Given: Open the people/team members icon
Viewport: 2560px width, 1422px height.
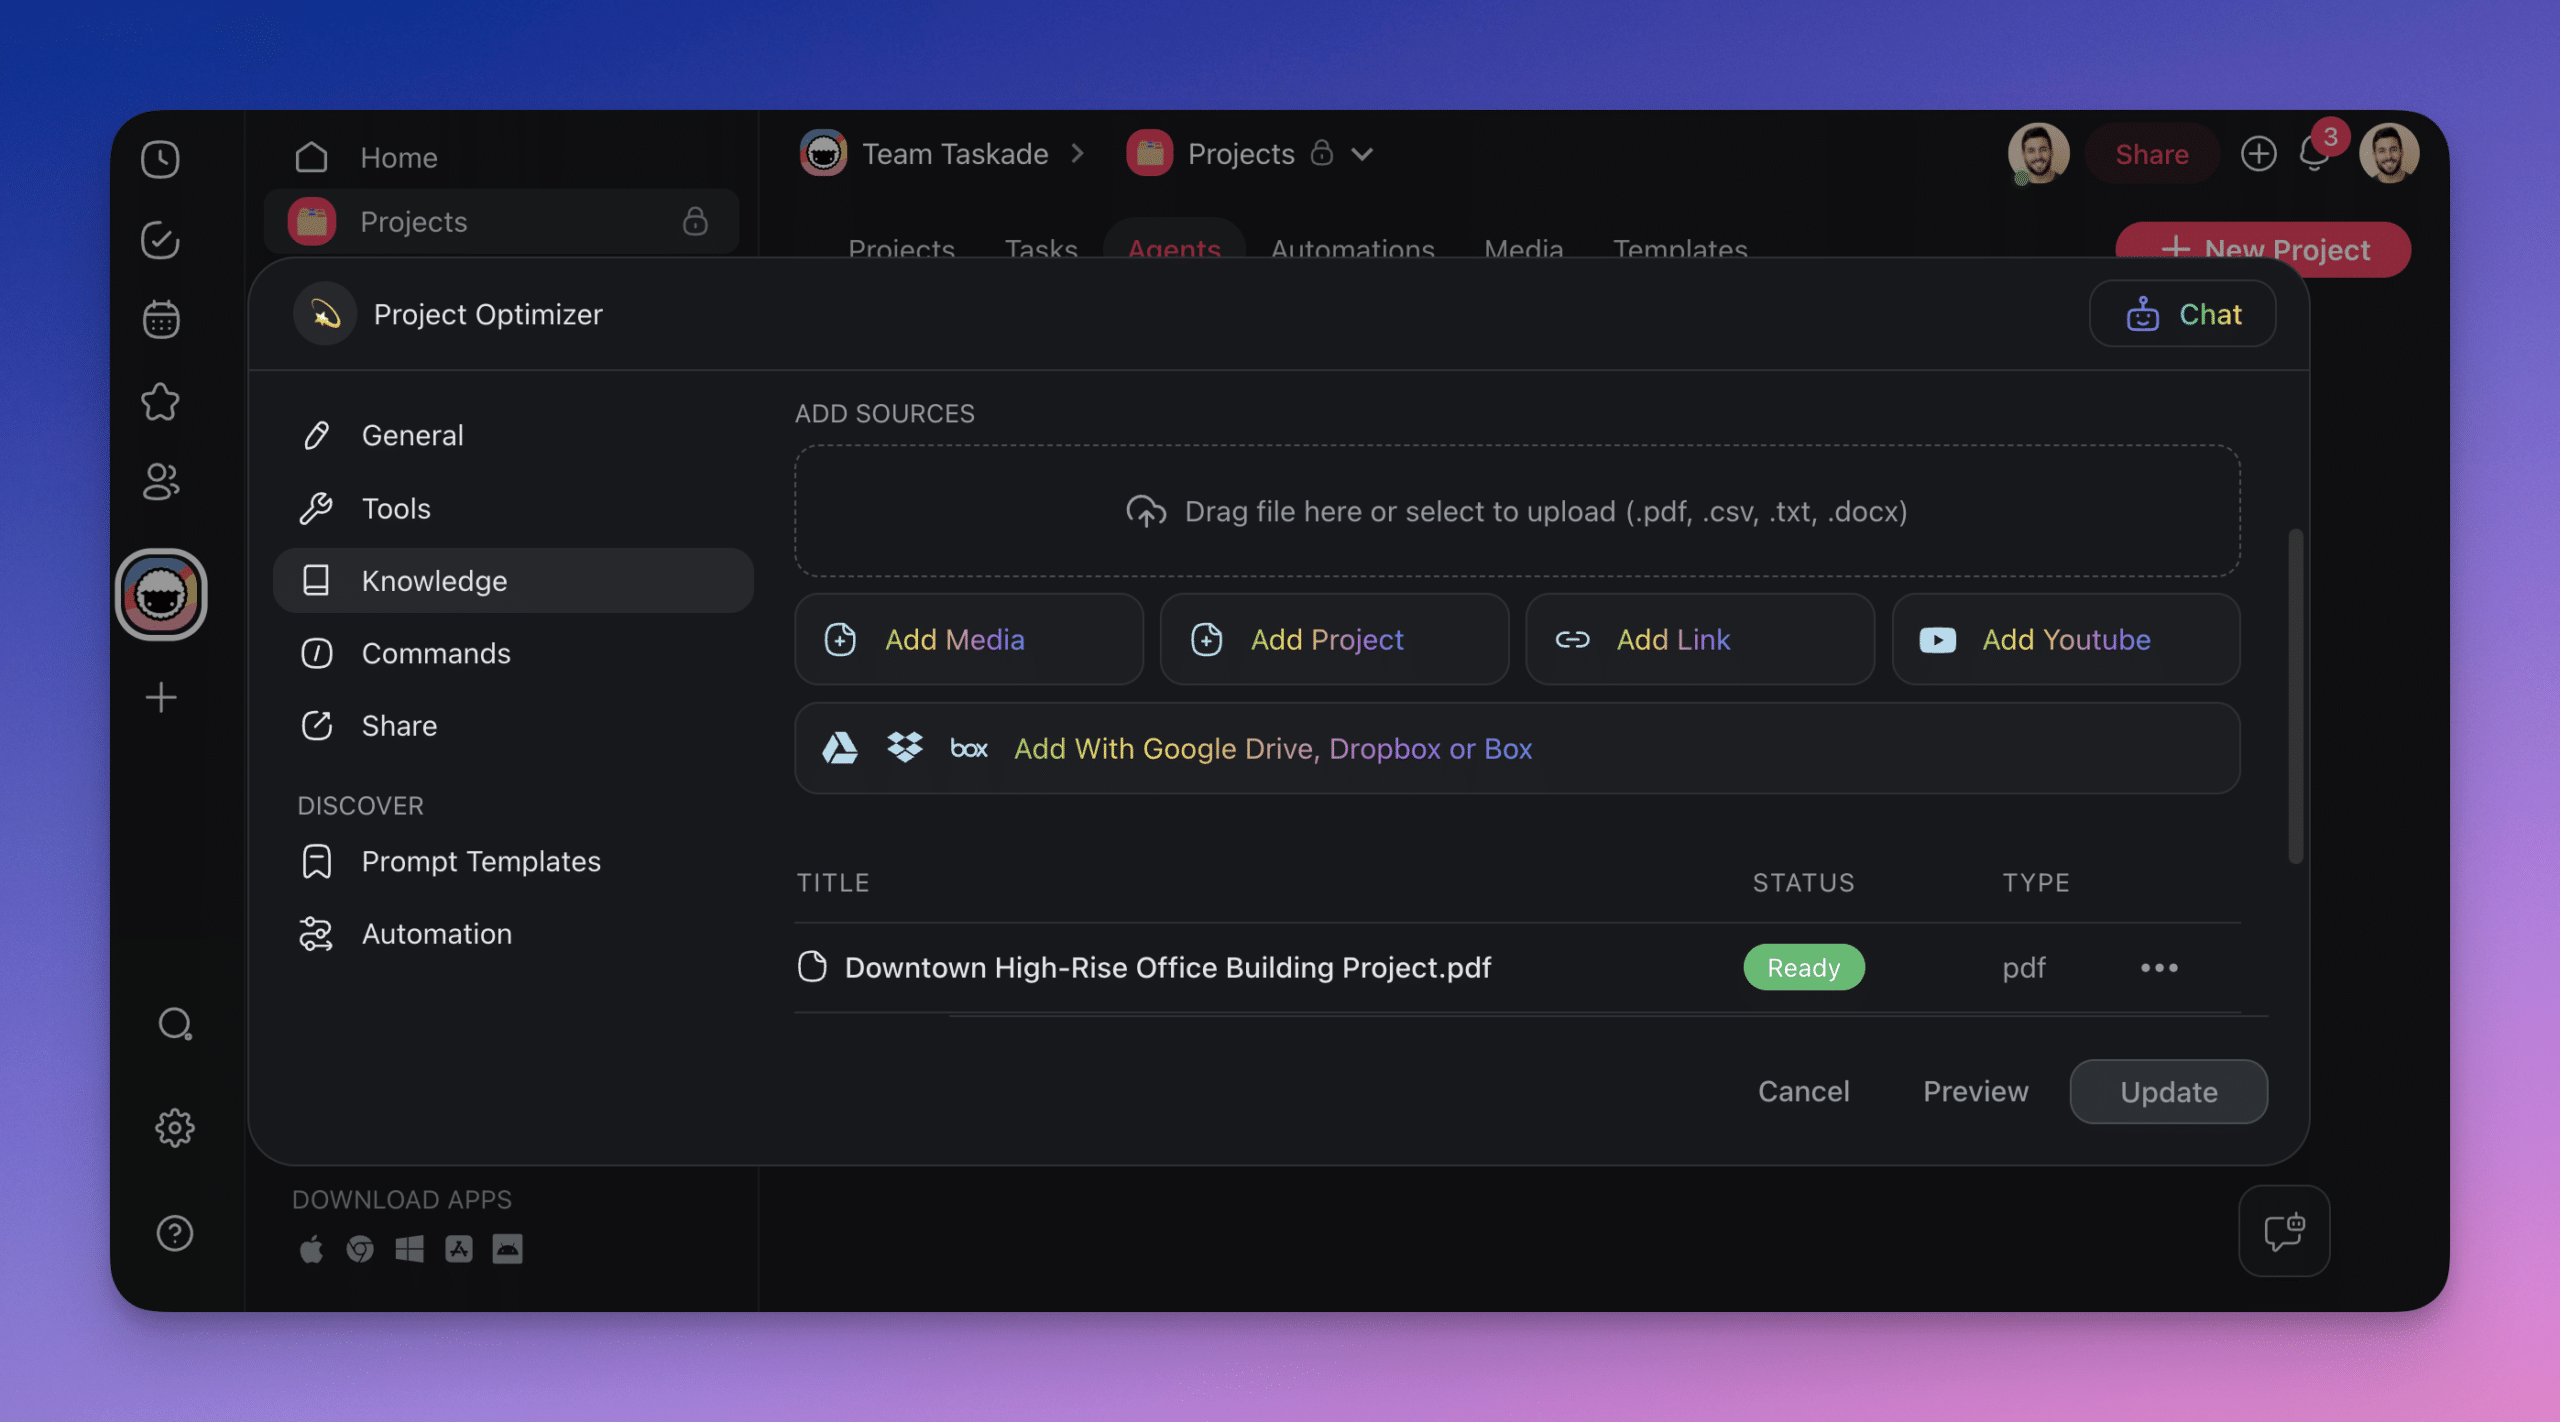Looking at the screenshot, I should tap(160, 482).
